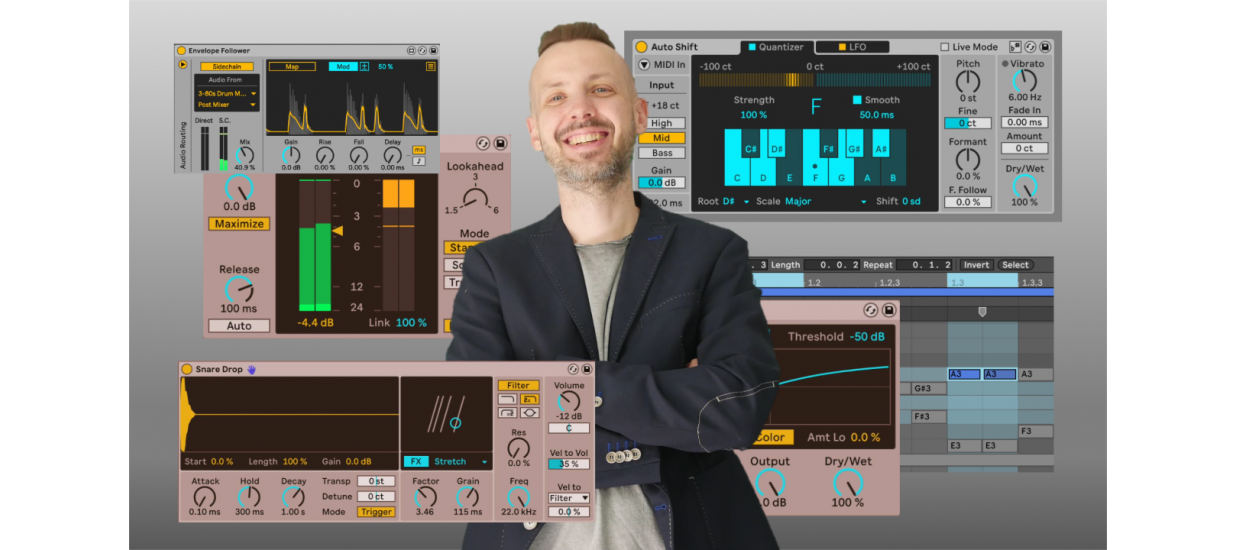Open the '3-80s Drum M...' audio source dropdown
This screenshot has height=550, width=1236.
click(226, 93)
